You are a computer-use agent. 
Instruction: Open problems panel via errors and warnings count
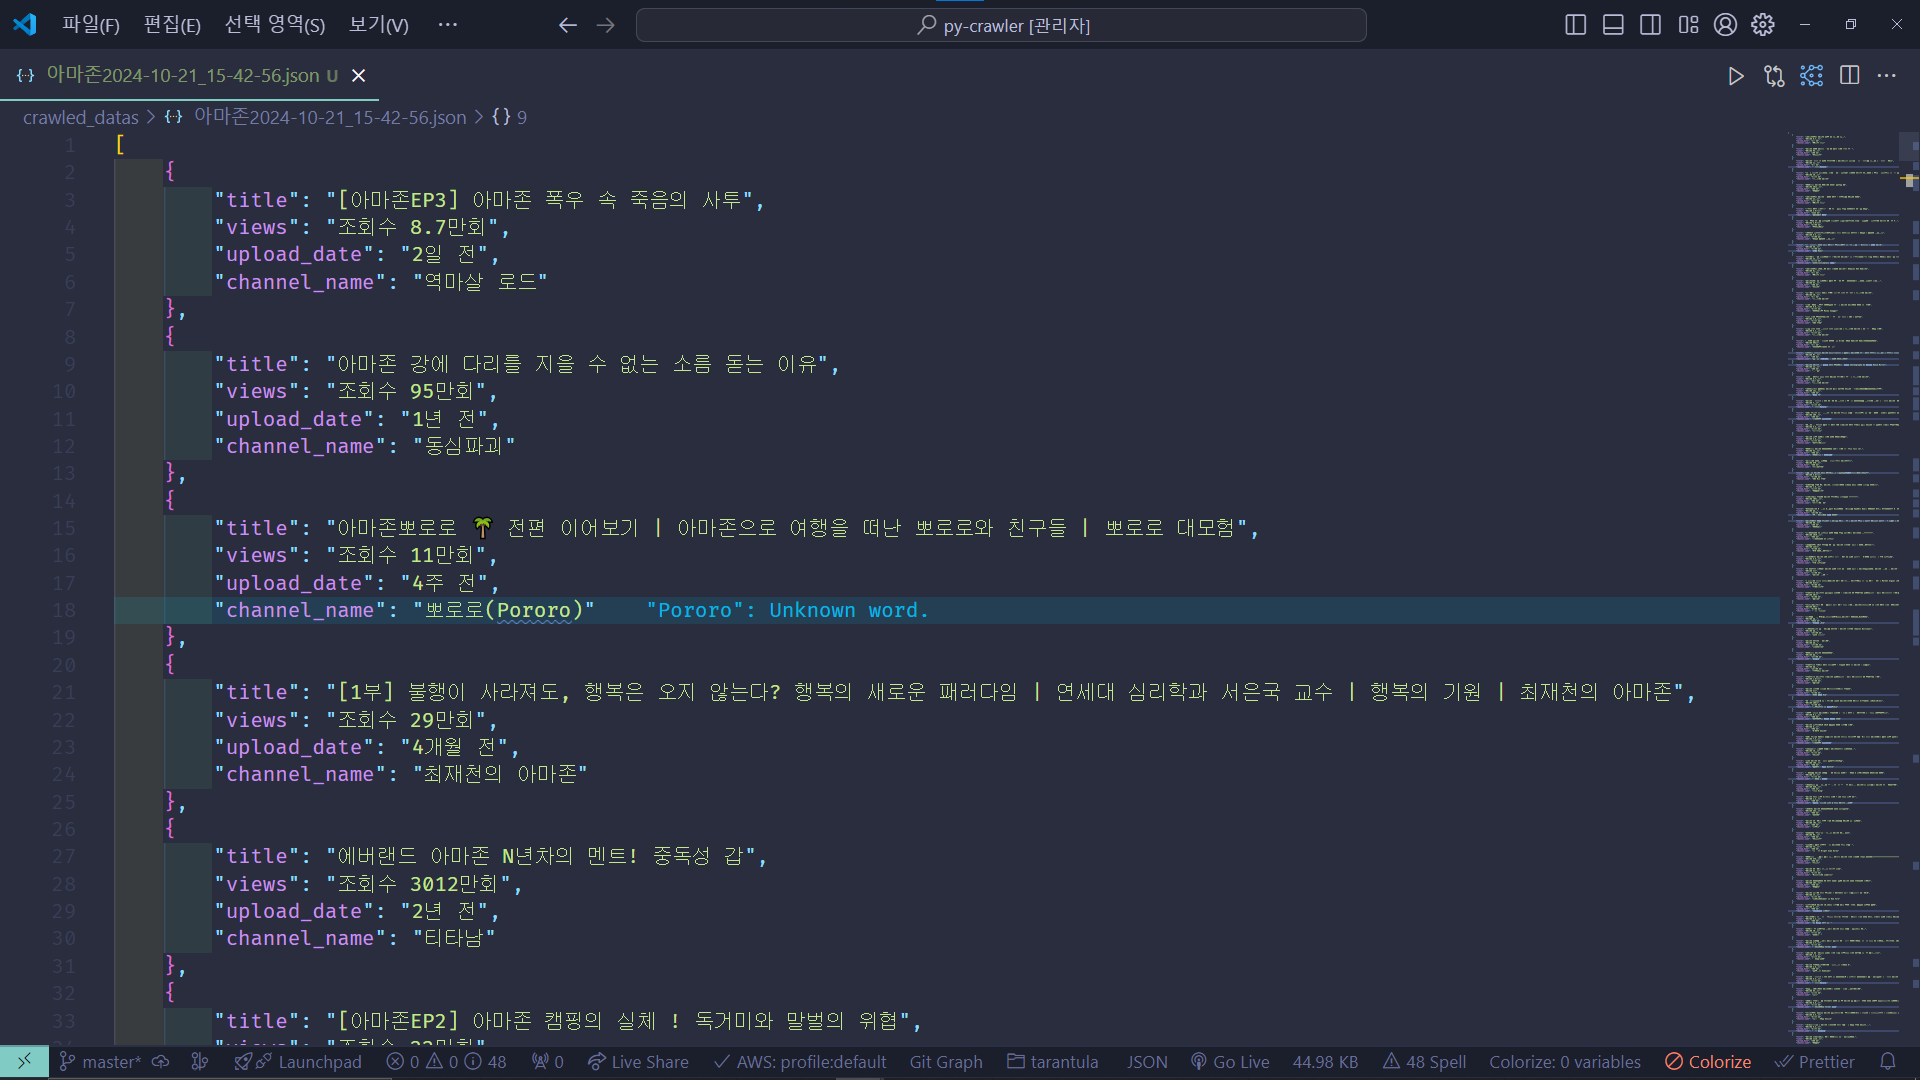[x=446, y=1062]
